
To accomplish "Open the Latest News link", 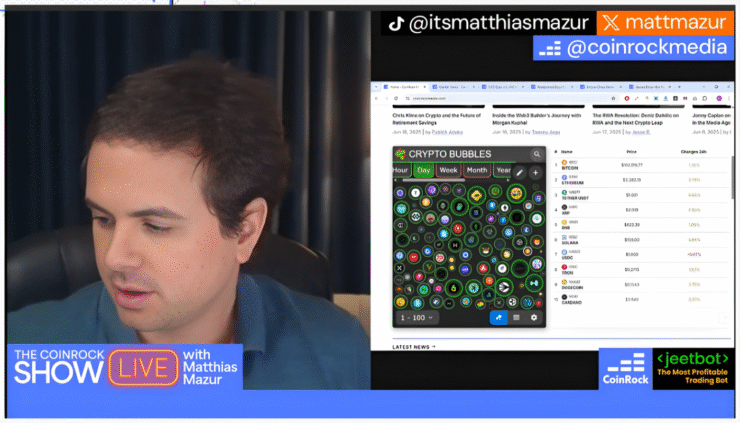I will (x=414, y=347).
